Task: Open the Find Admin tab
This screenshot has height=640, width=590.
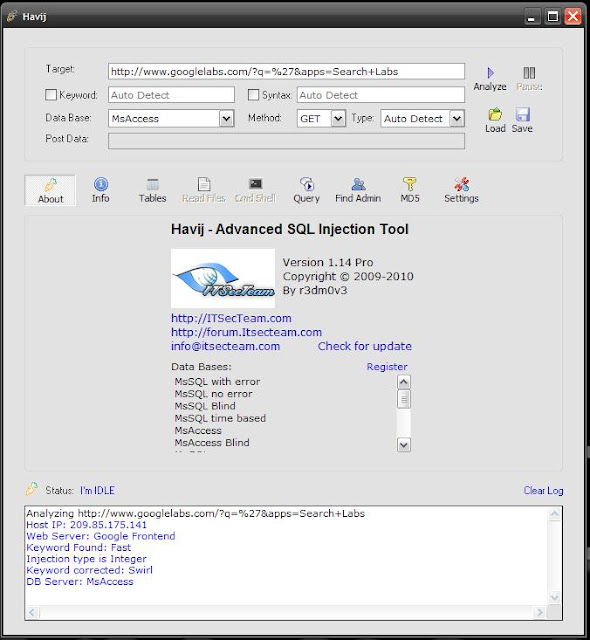Action: click(x=358, y=191)
